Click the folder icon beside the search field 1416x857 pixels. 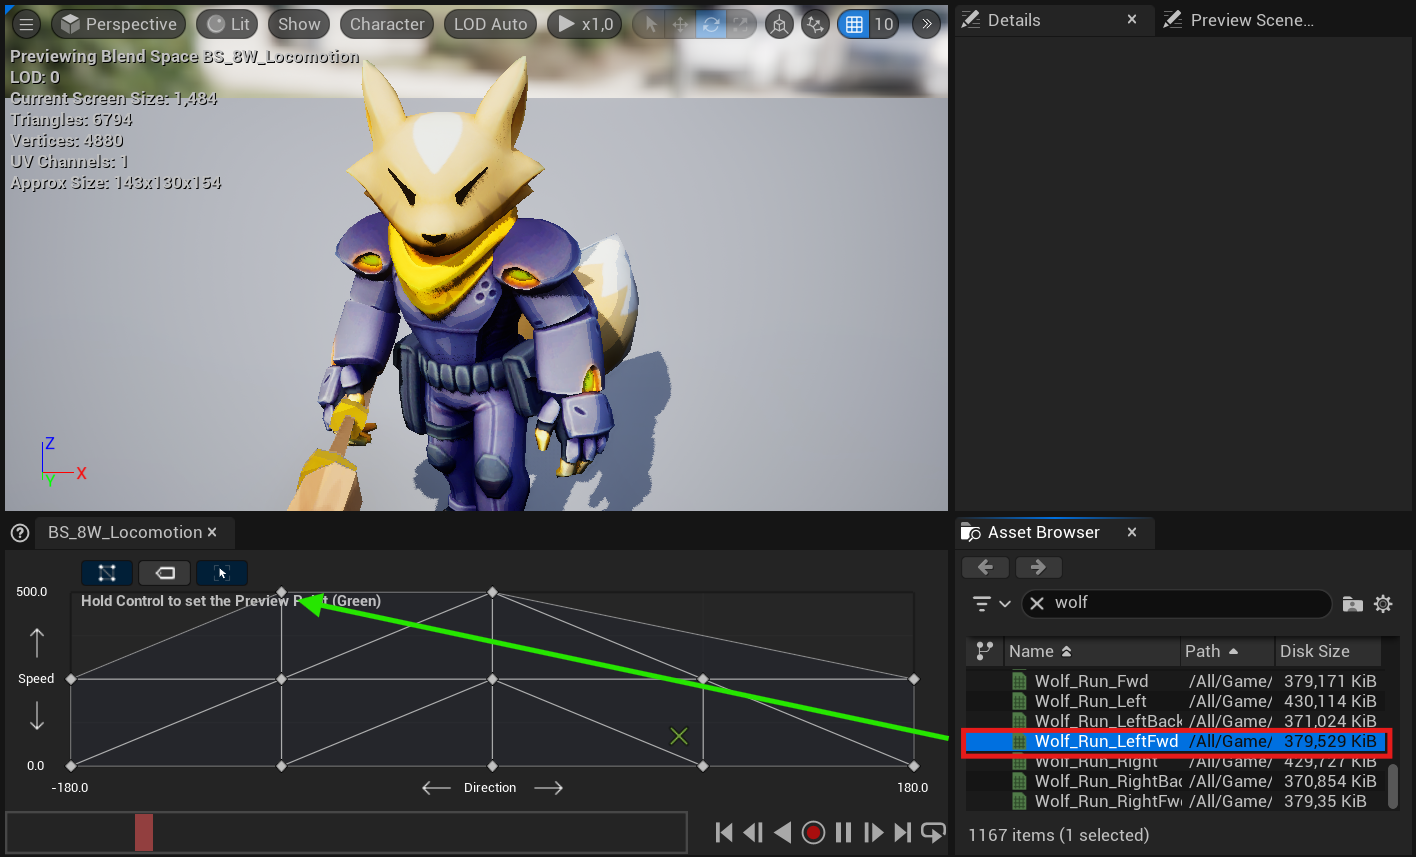[1352, 604]
